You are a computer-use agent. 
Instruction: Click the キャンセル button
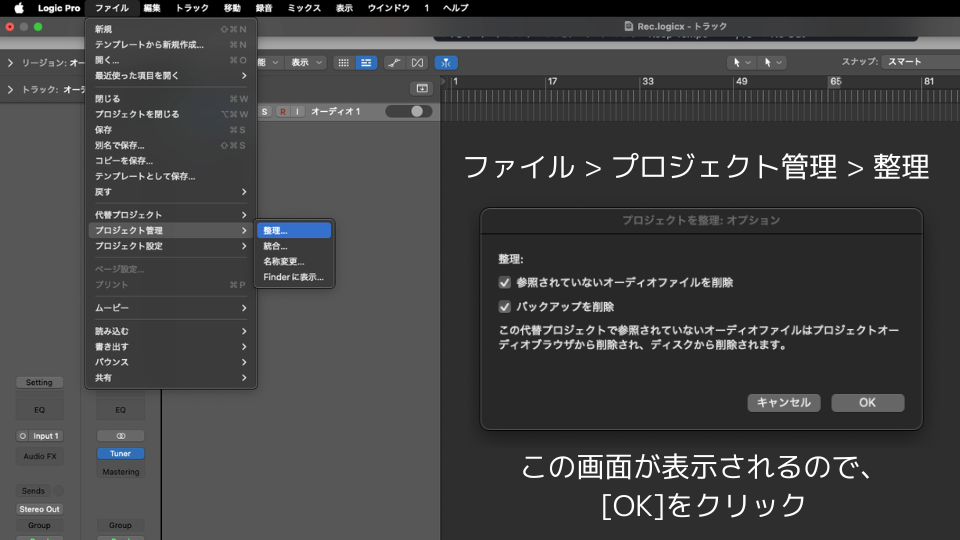pyautogui.click(x=784, y=403)
